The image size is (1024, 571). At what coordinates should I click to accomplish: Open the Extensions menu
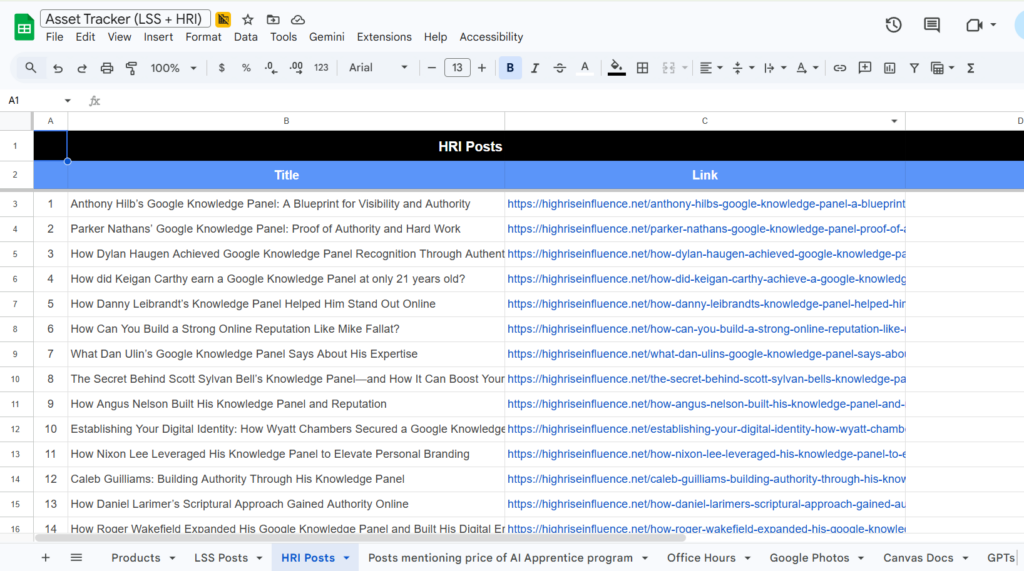(384, 37)
